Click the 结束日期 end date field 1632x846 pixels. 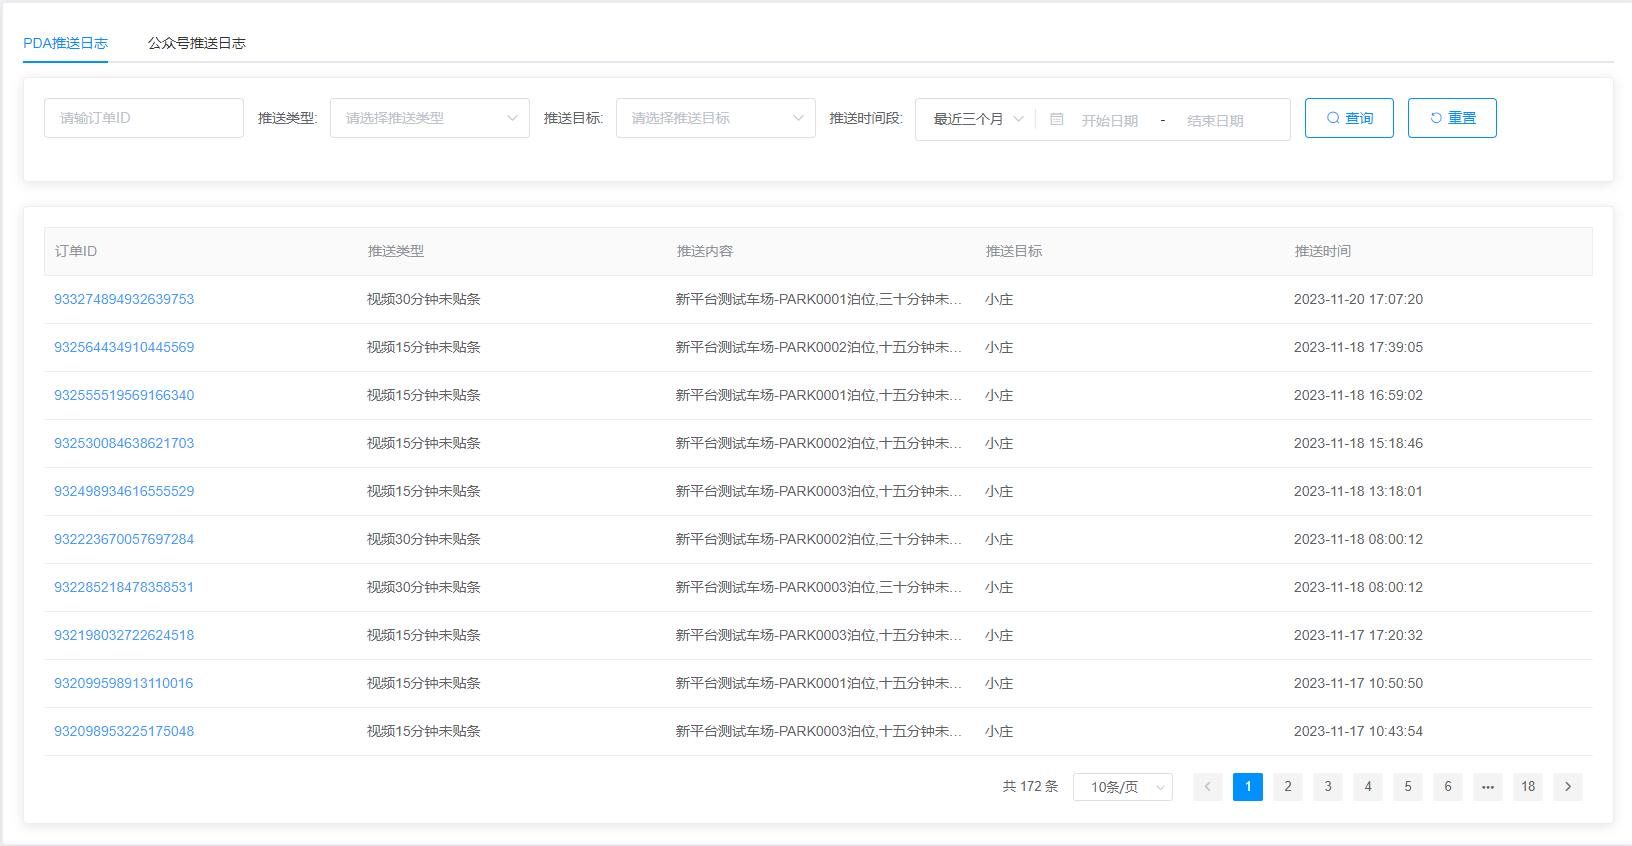[1215, 120]
